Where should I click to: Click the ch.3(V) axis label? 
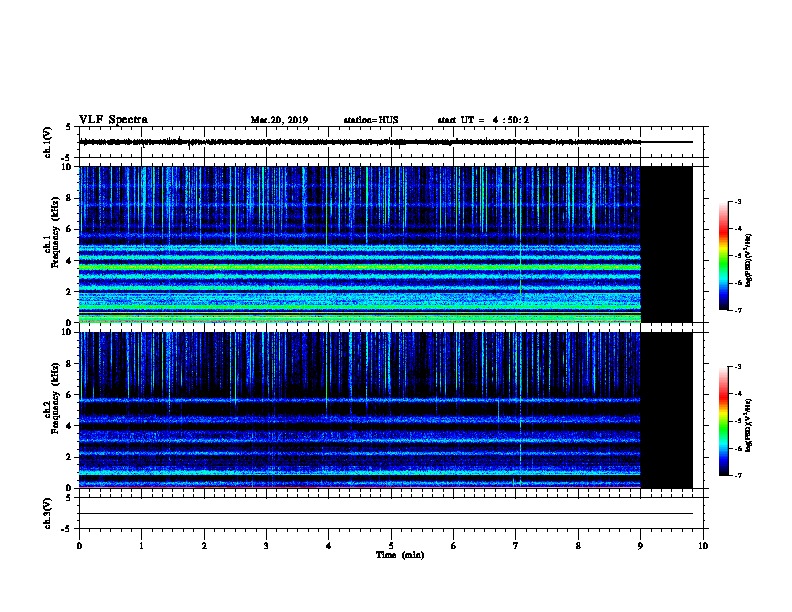tap(48, 513)
